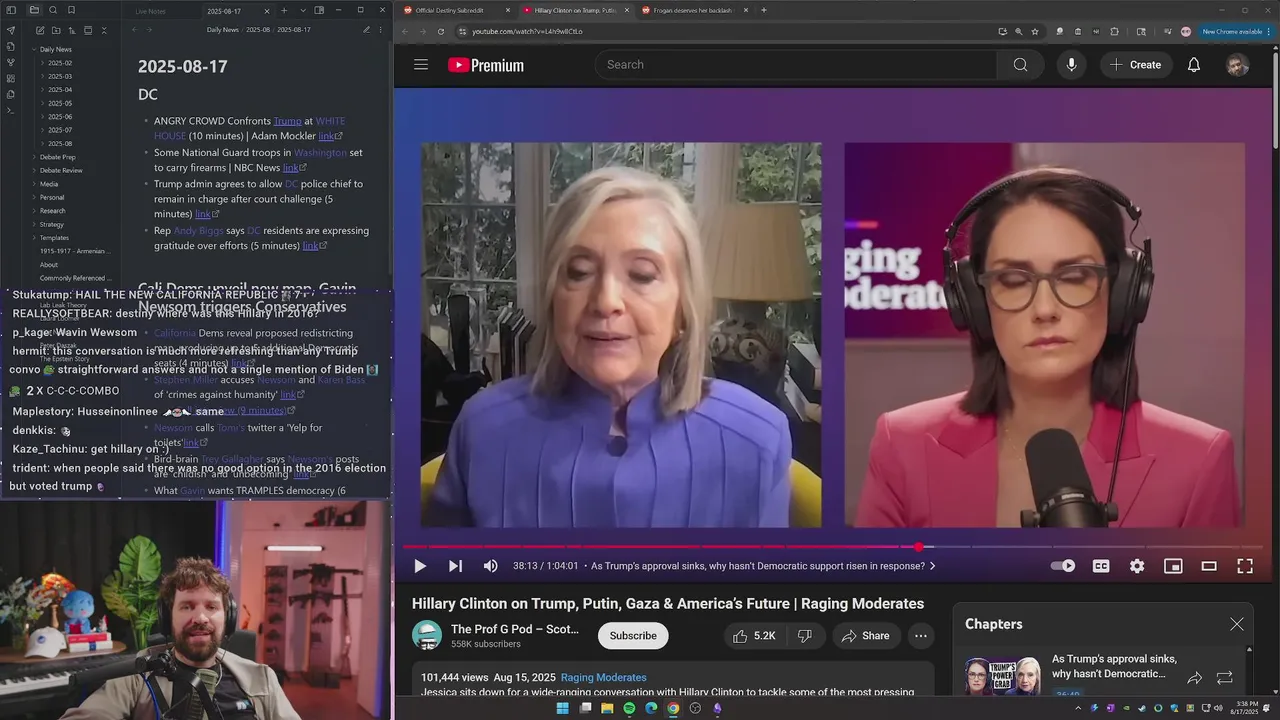Play the paused video
The image size is (1280, 720).
420,566
